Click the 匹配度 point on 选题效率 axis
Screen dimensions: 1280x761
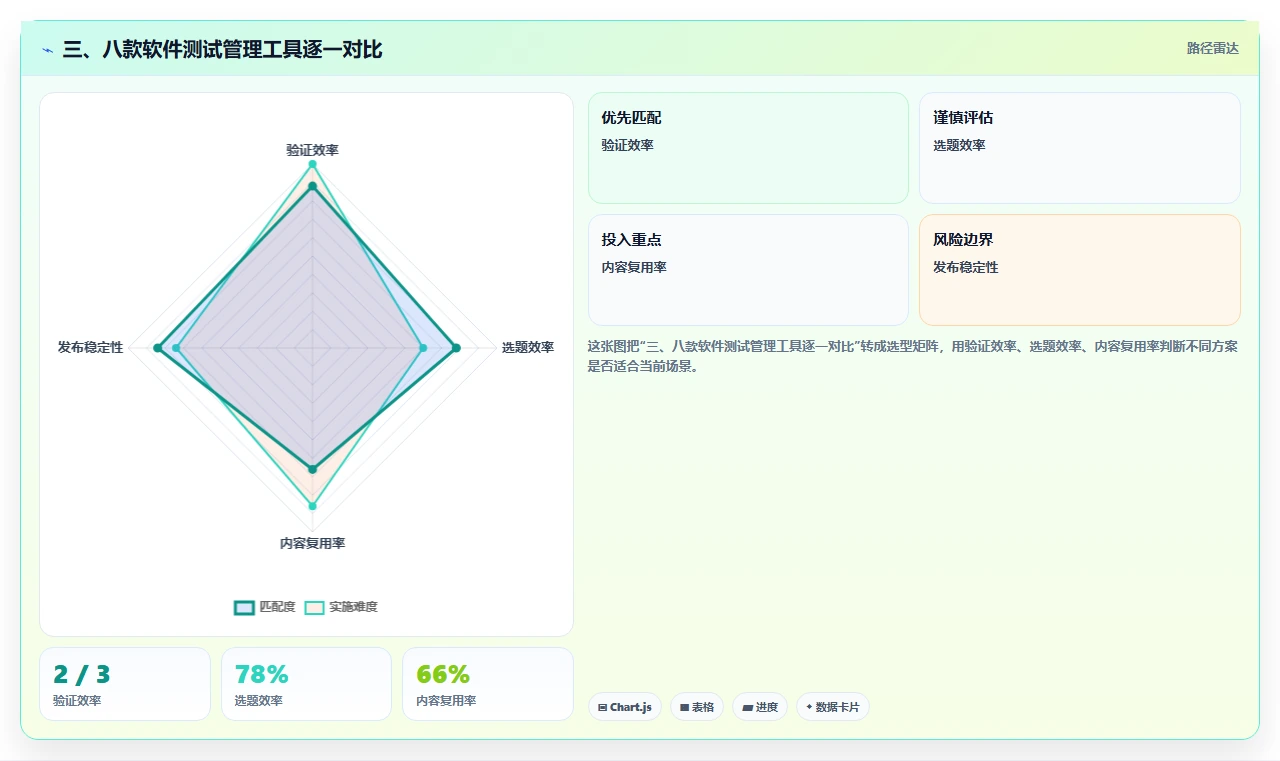point(456,348)
